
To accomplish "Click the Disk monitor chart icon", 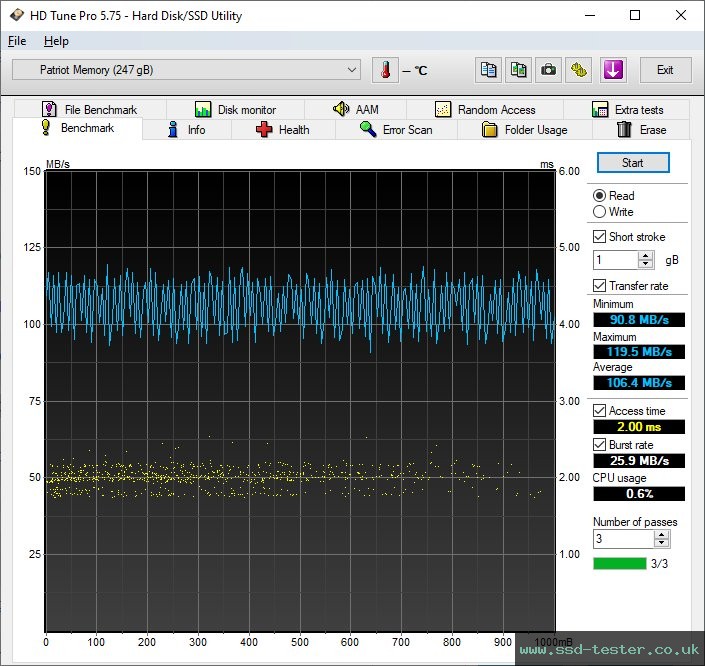I will 203,109.
